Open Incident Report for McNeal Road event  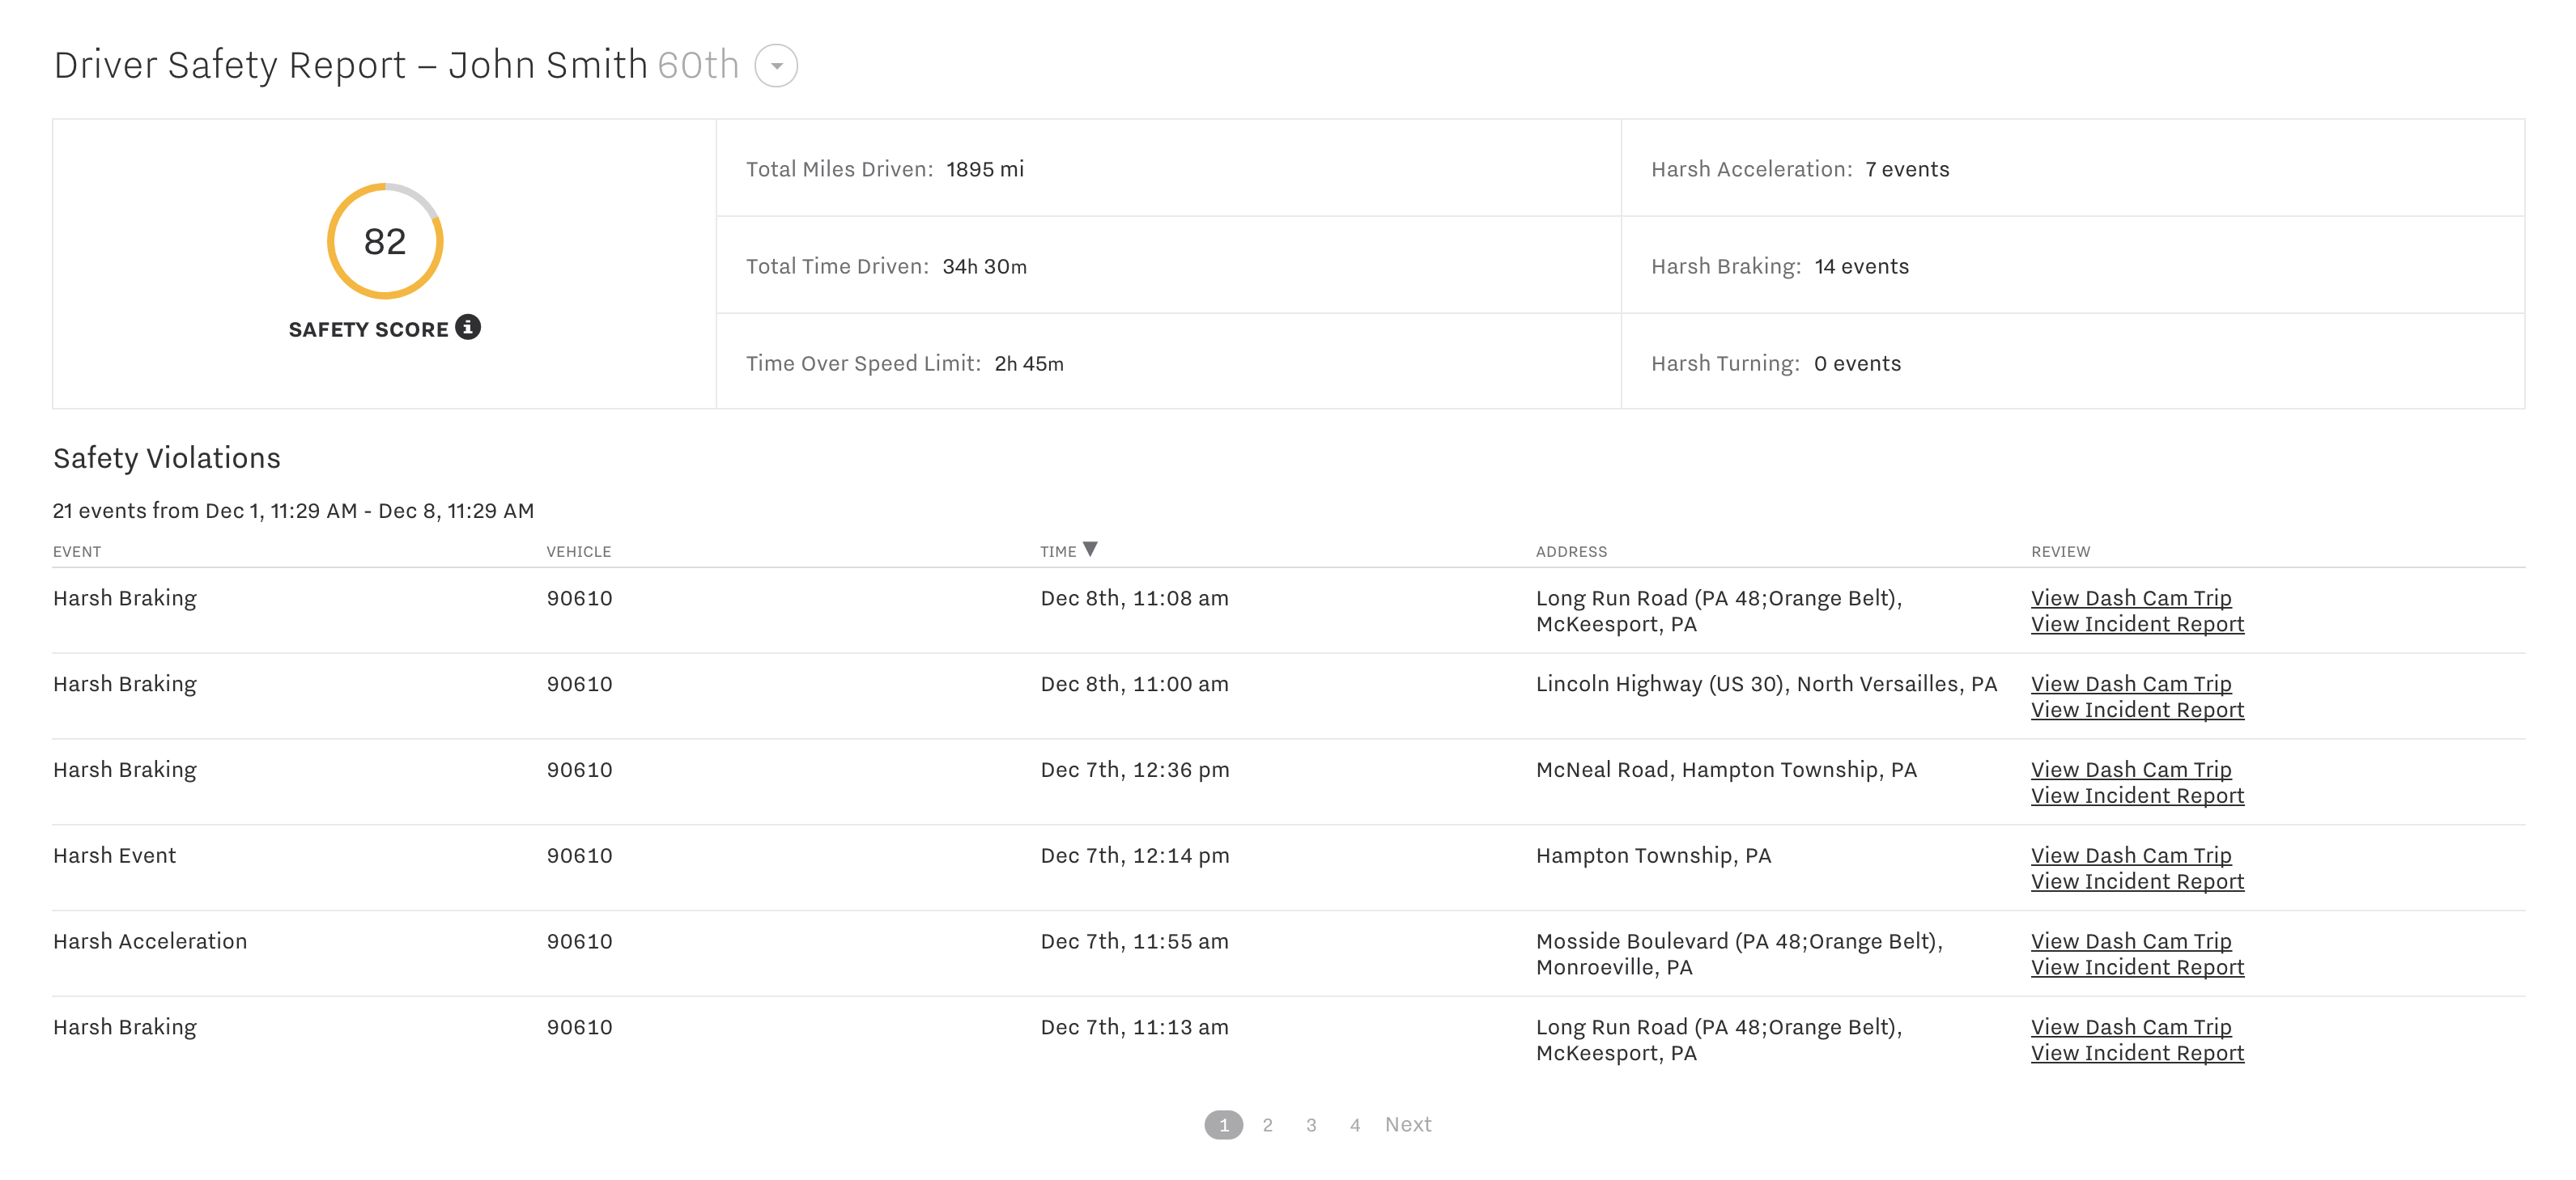2137,796
